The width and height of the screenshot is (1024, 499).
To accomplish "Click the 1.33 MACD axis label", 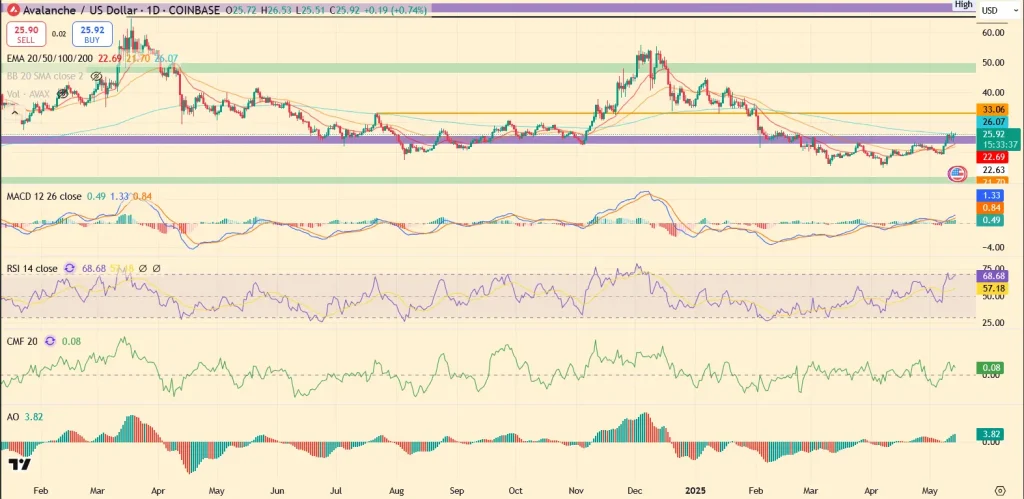I will point(991,195).
